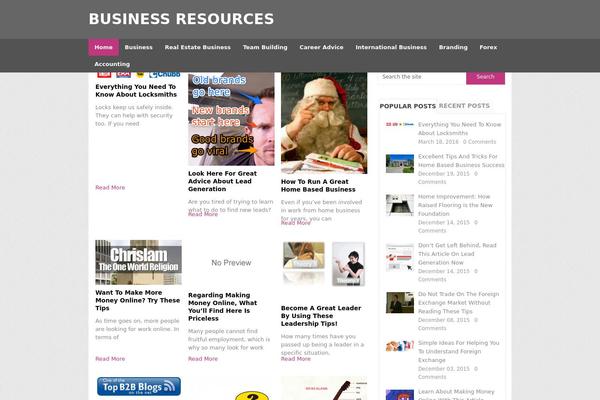Click the lead generation thumbnail with cursor
600x400 pixels.
tap(399, 257)
